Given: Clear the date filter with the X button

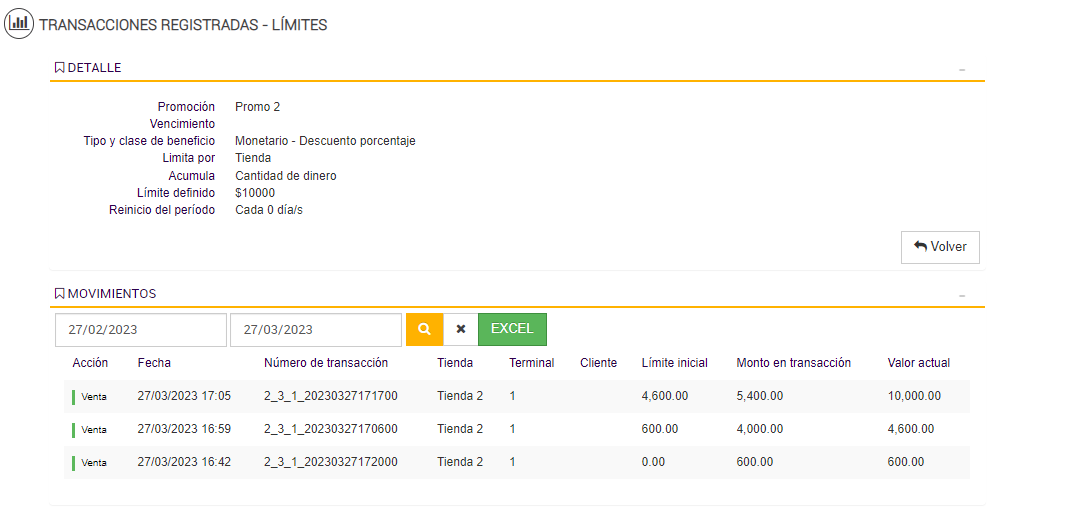Looking at the screenshot, I should pos(461,329).
